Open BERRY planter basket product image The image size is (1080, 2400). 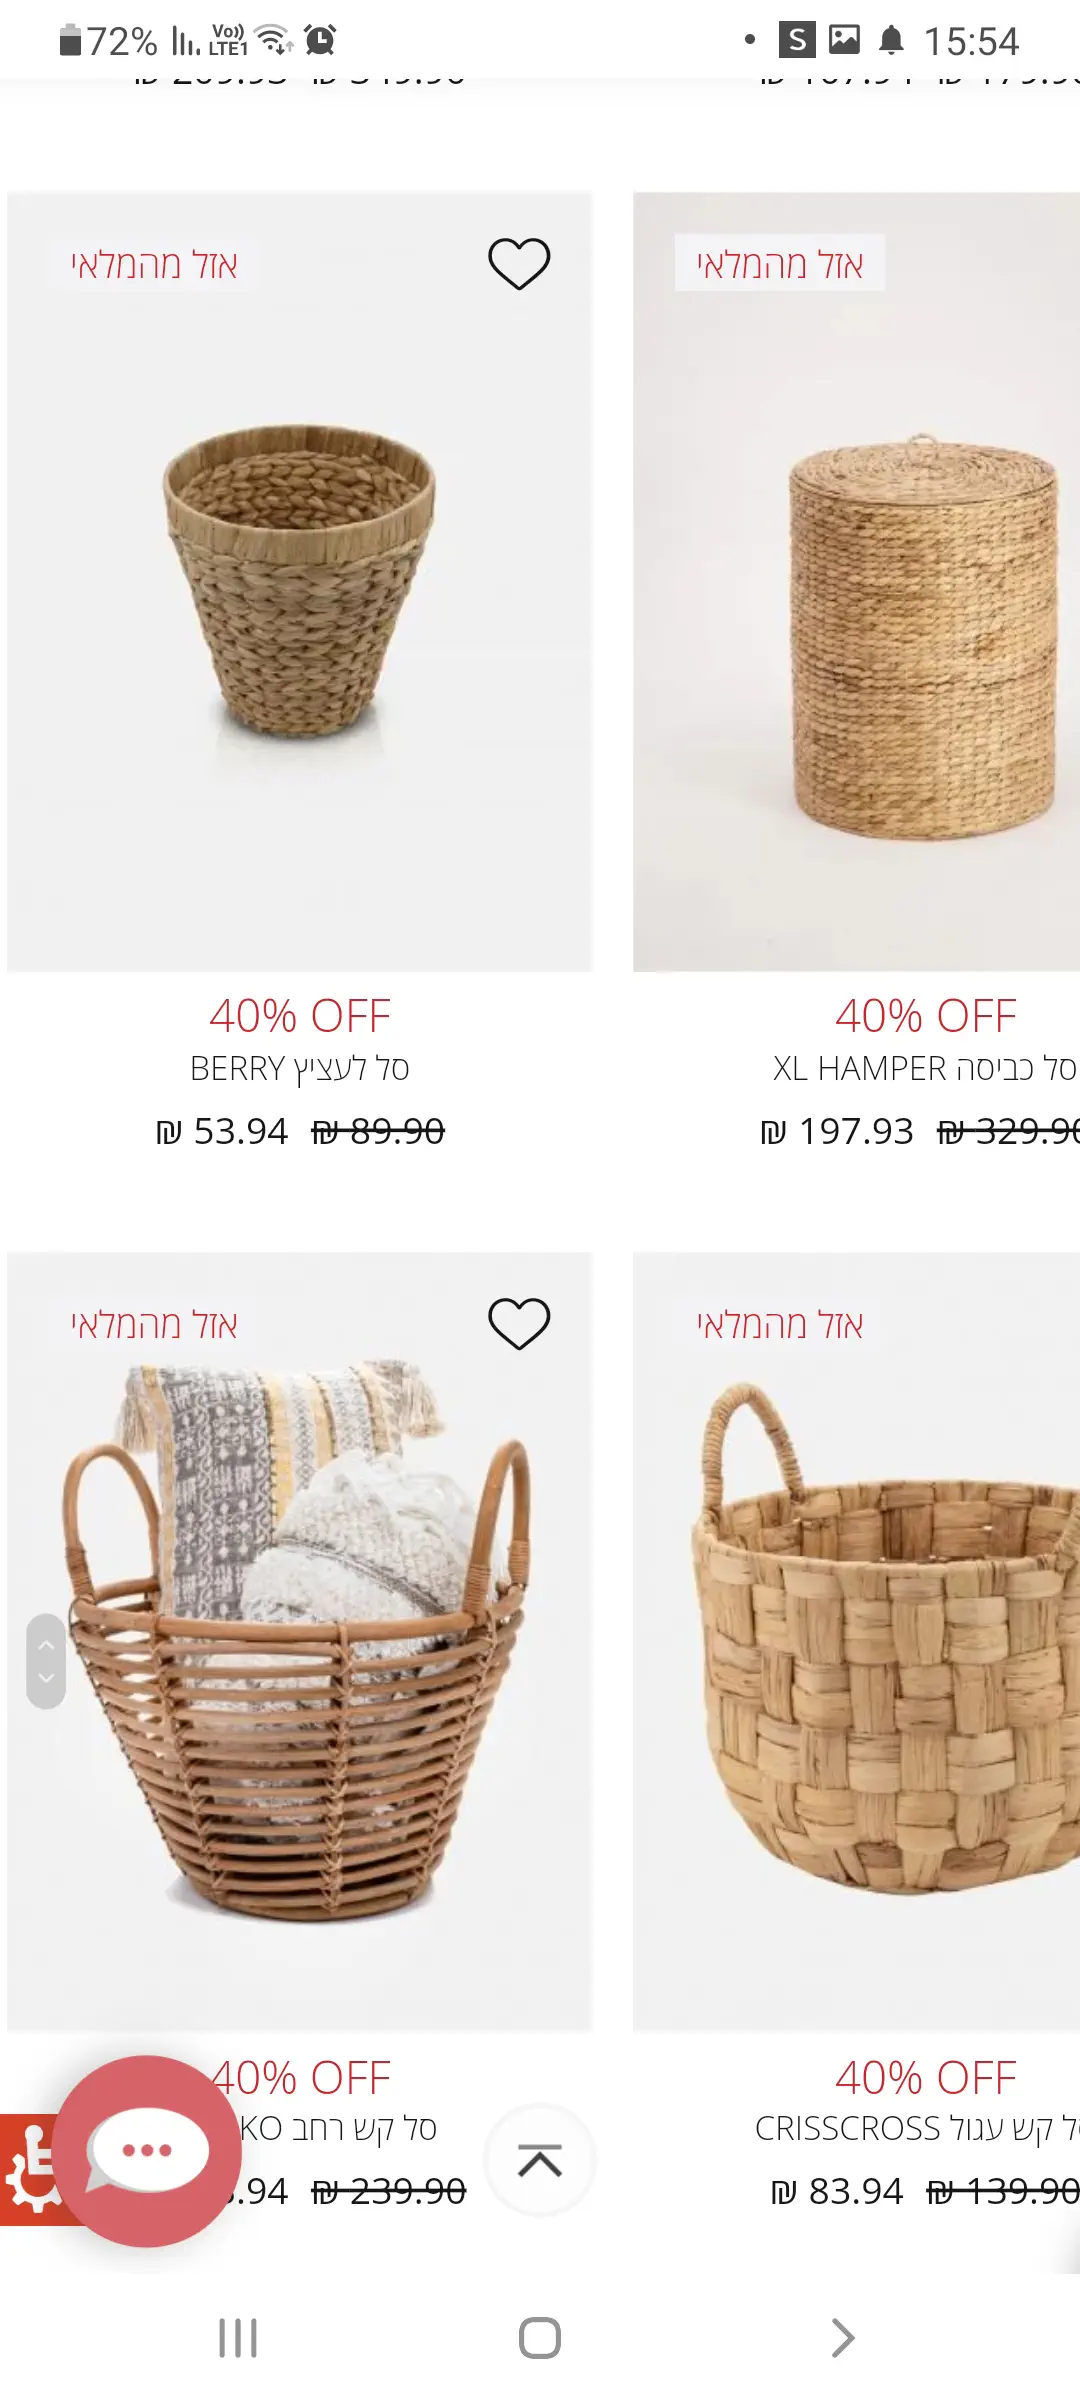300,582
